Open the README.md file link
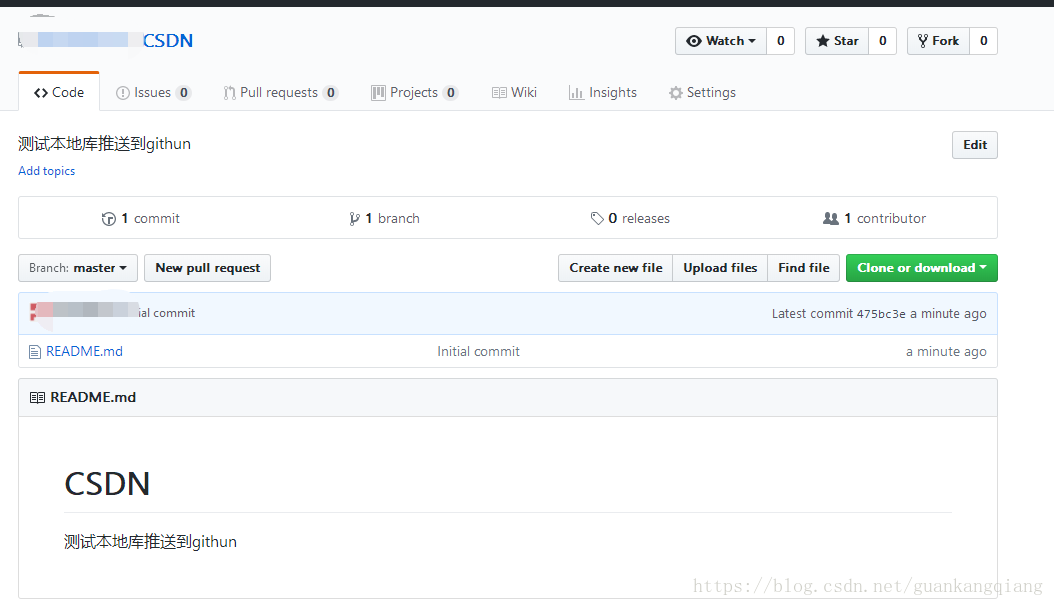Image resolution: width=1054 pixels, height=606 pixels. point(84,351)
